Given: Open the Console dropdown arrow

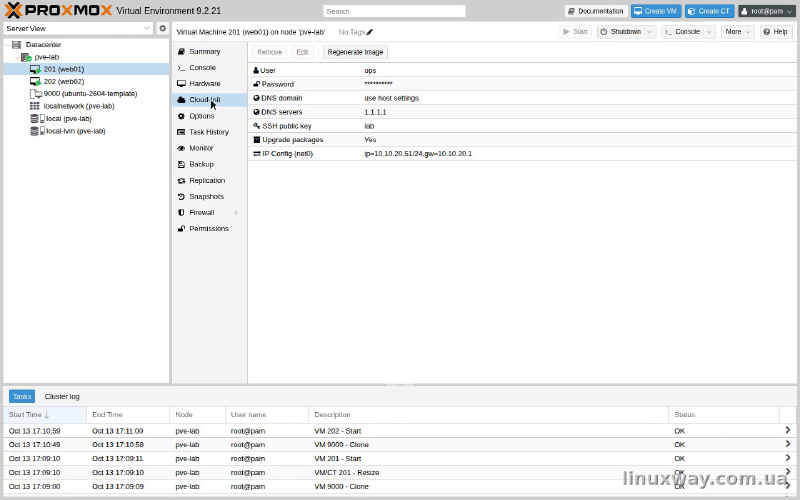Looking at the screenshot, I should [x=709, y=32].
